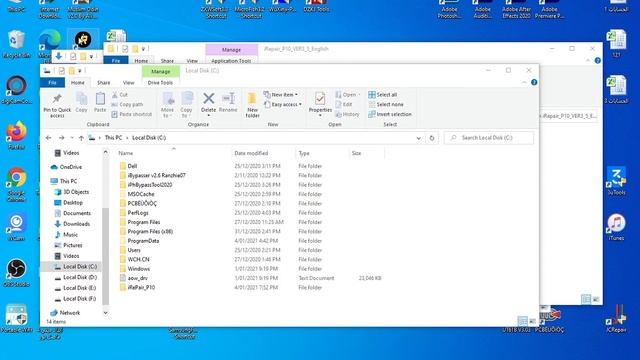Select the aow_drv text document
Image resolution: width=640 pixels, height=360 pixels.
(138, 278)
